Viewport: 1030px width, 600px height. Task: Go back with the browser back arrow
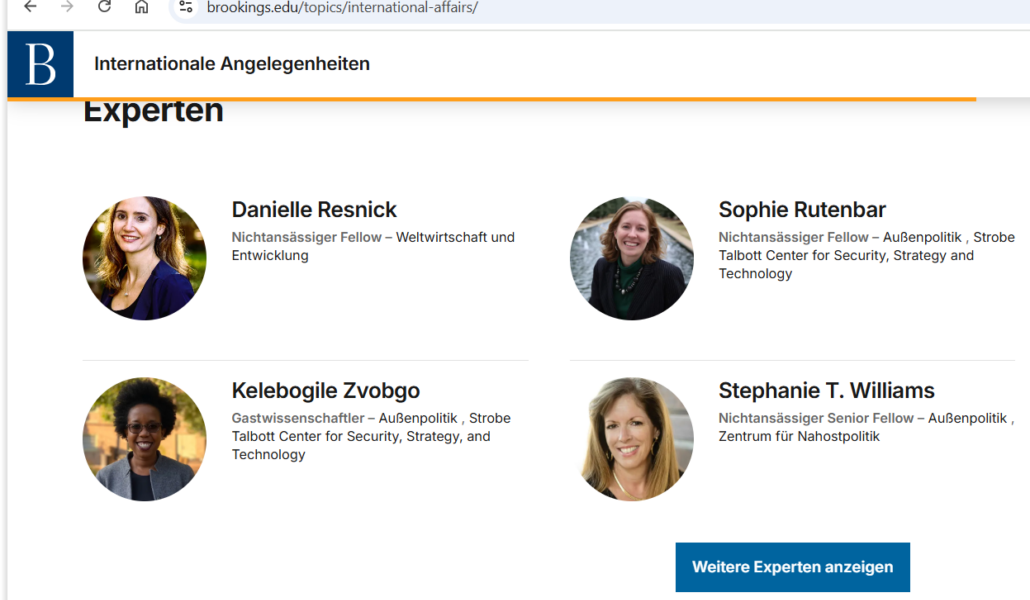pos(30,7)
